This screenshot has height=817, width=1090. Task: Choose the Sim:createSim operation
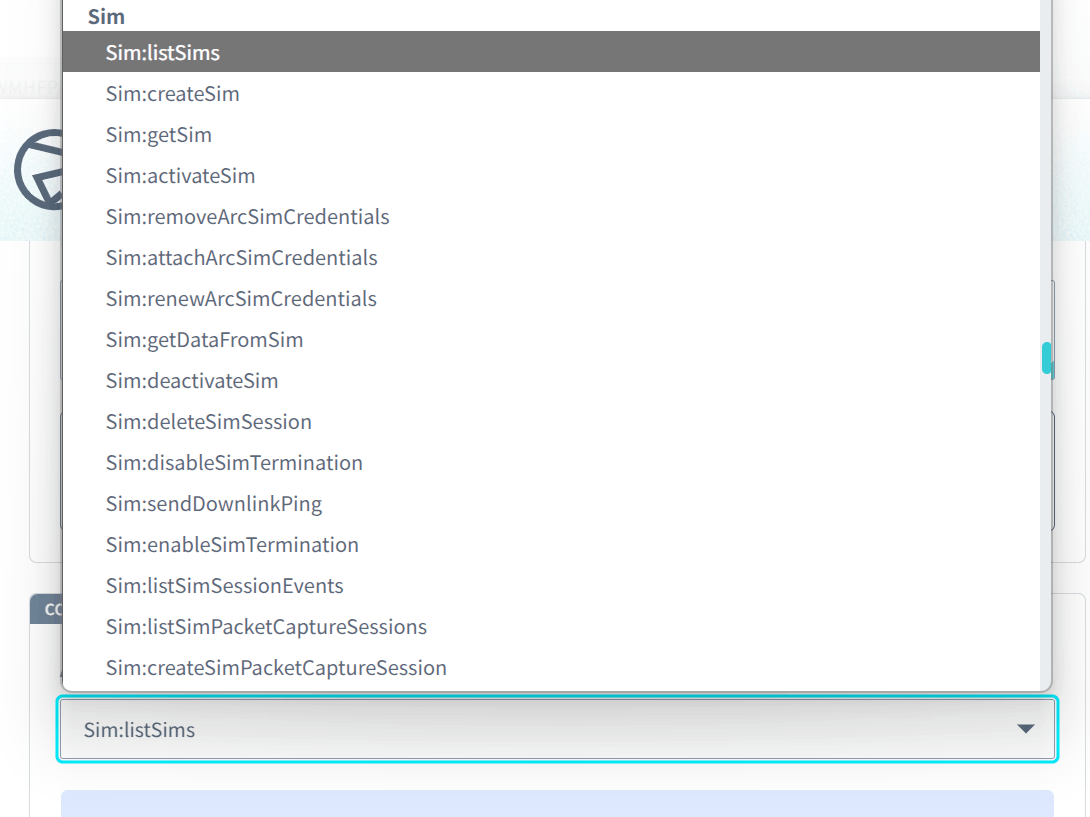click(172, 93)
